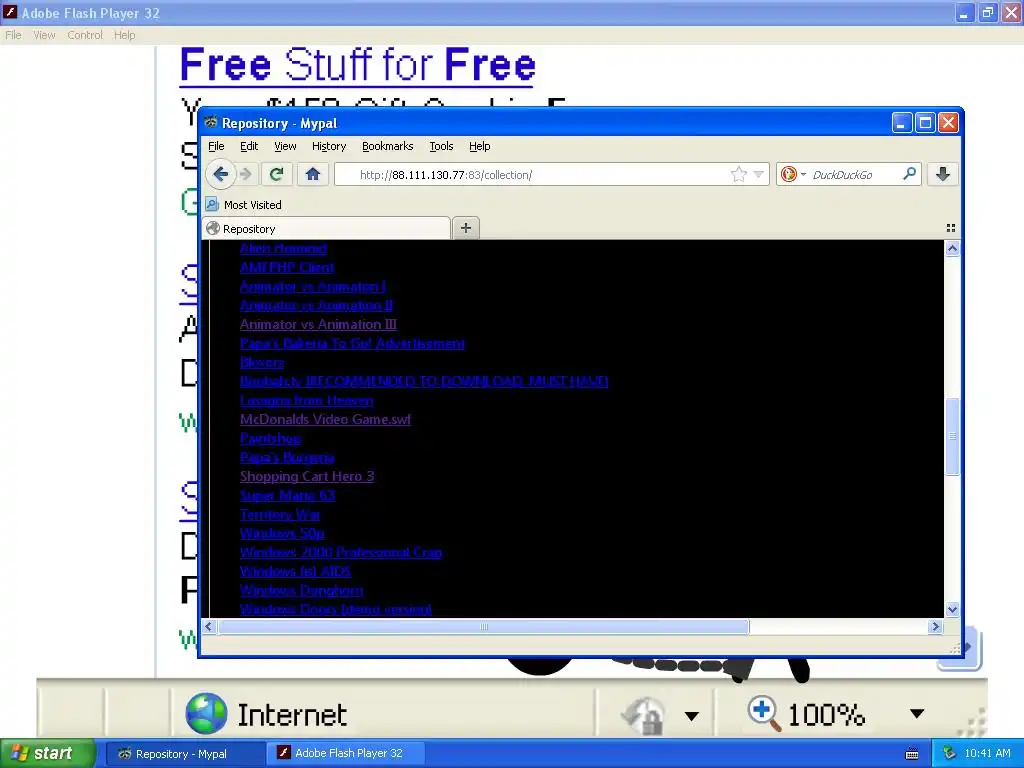Open the Paintshop link

tap(270, 438)
